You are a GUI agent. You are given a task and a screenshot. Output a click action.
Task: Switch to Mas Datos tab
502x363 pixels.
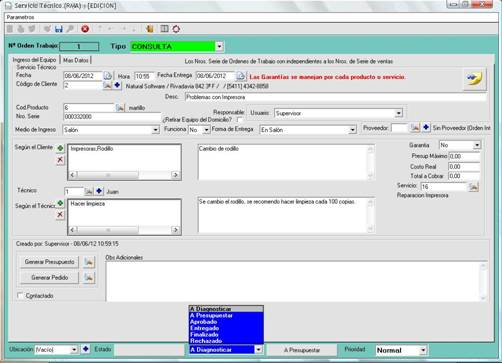[76, 60]
